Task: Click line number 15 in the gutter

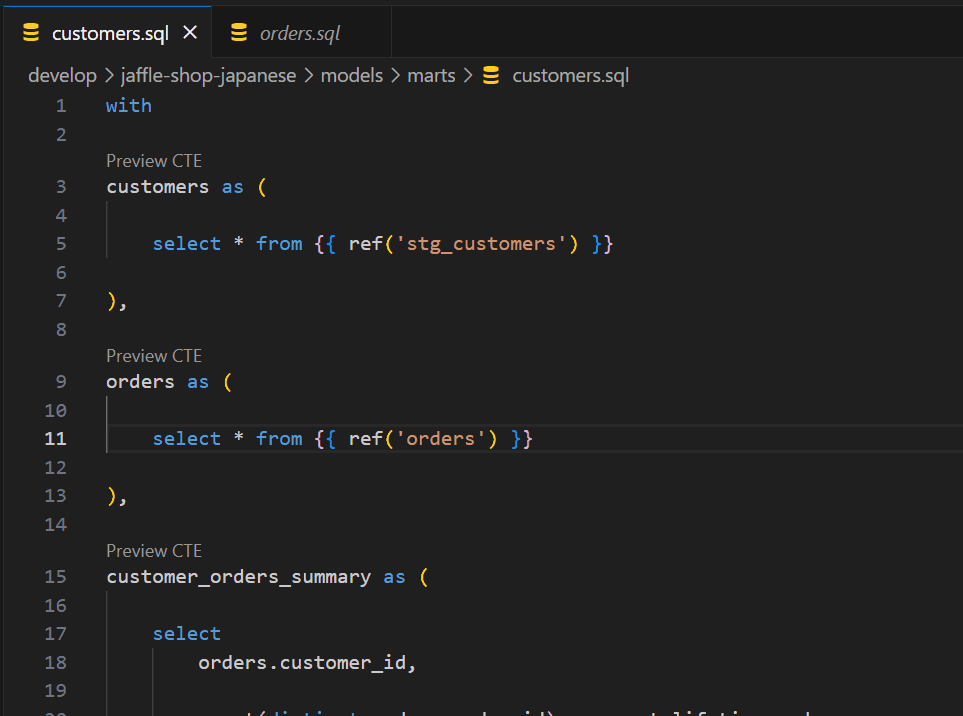Action: tap(55, 577)
